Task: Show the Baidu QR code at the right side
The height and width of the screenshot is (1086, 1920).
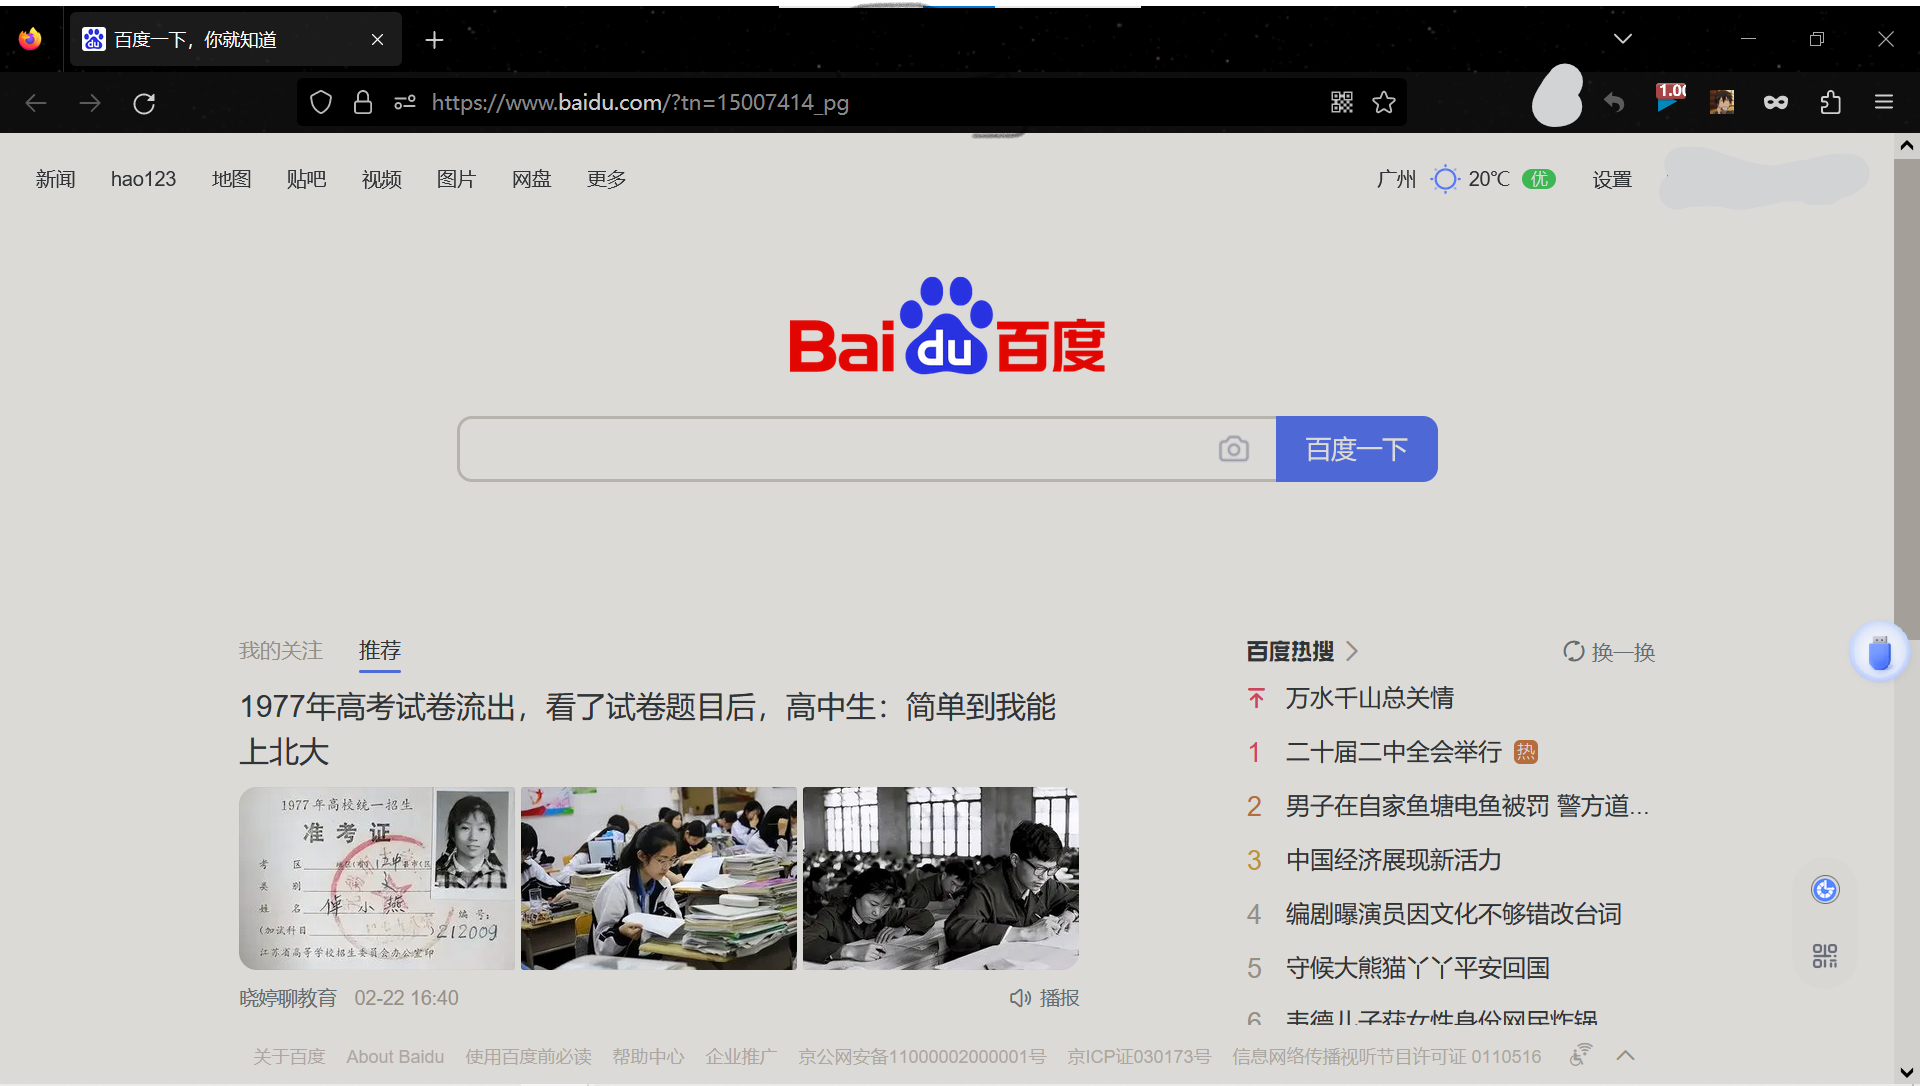Action: [1825, 956]
